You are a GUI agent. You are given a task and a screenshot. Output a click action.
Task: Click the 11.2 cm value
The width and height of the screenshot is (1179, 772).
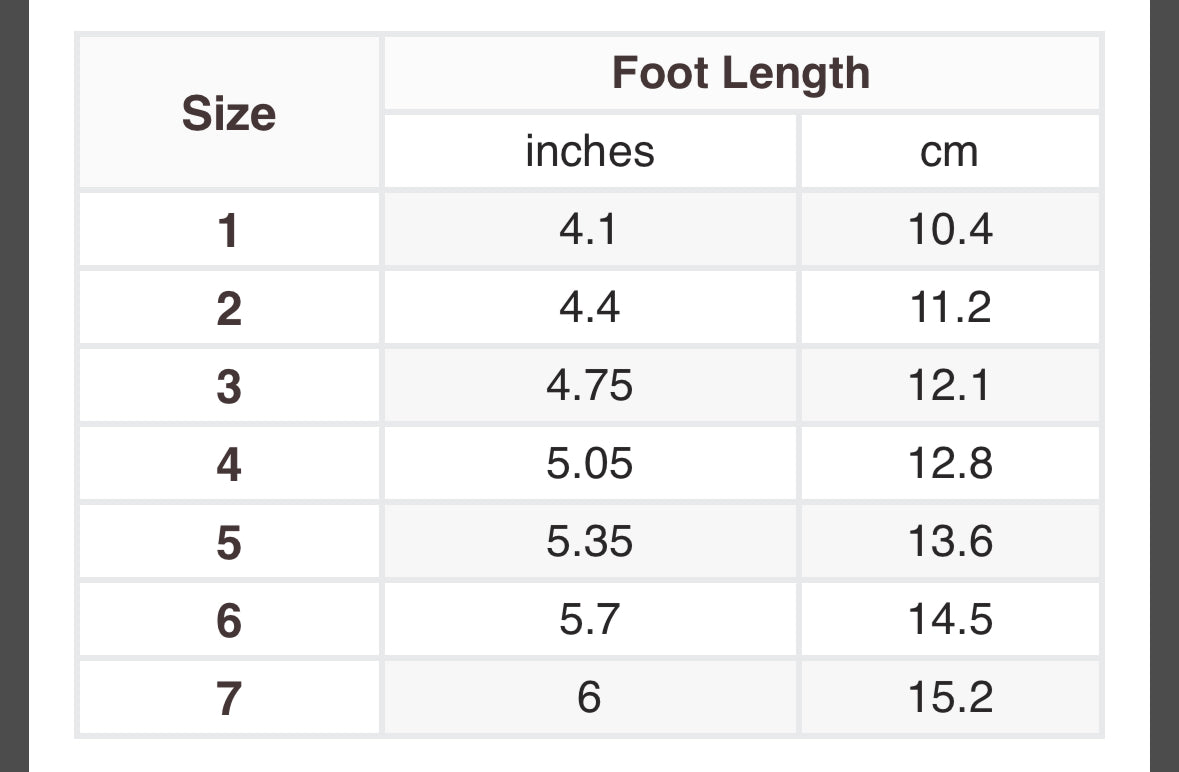pyautogui.click(x=950, y=307)
